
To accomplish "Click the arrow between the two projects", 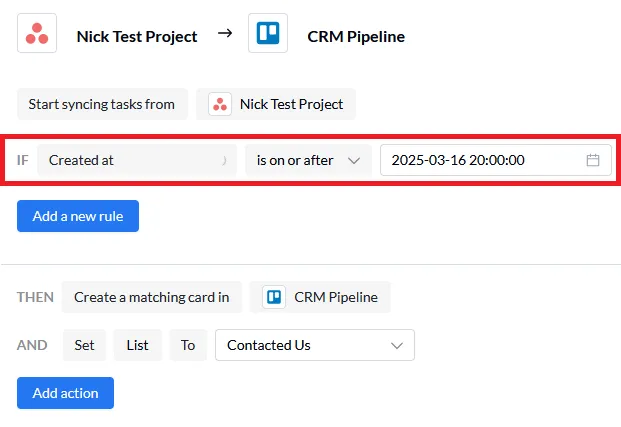I will click(225, 34).
